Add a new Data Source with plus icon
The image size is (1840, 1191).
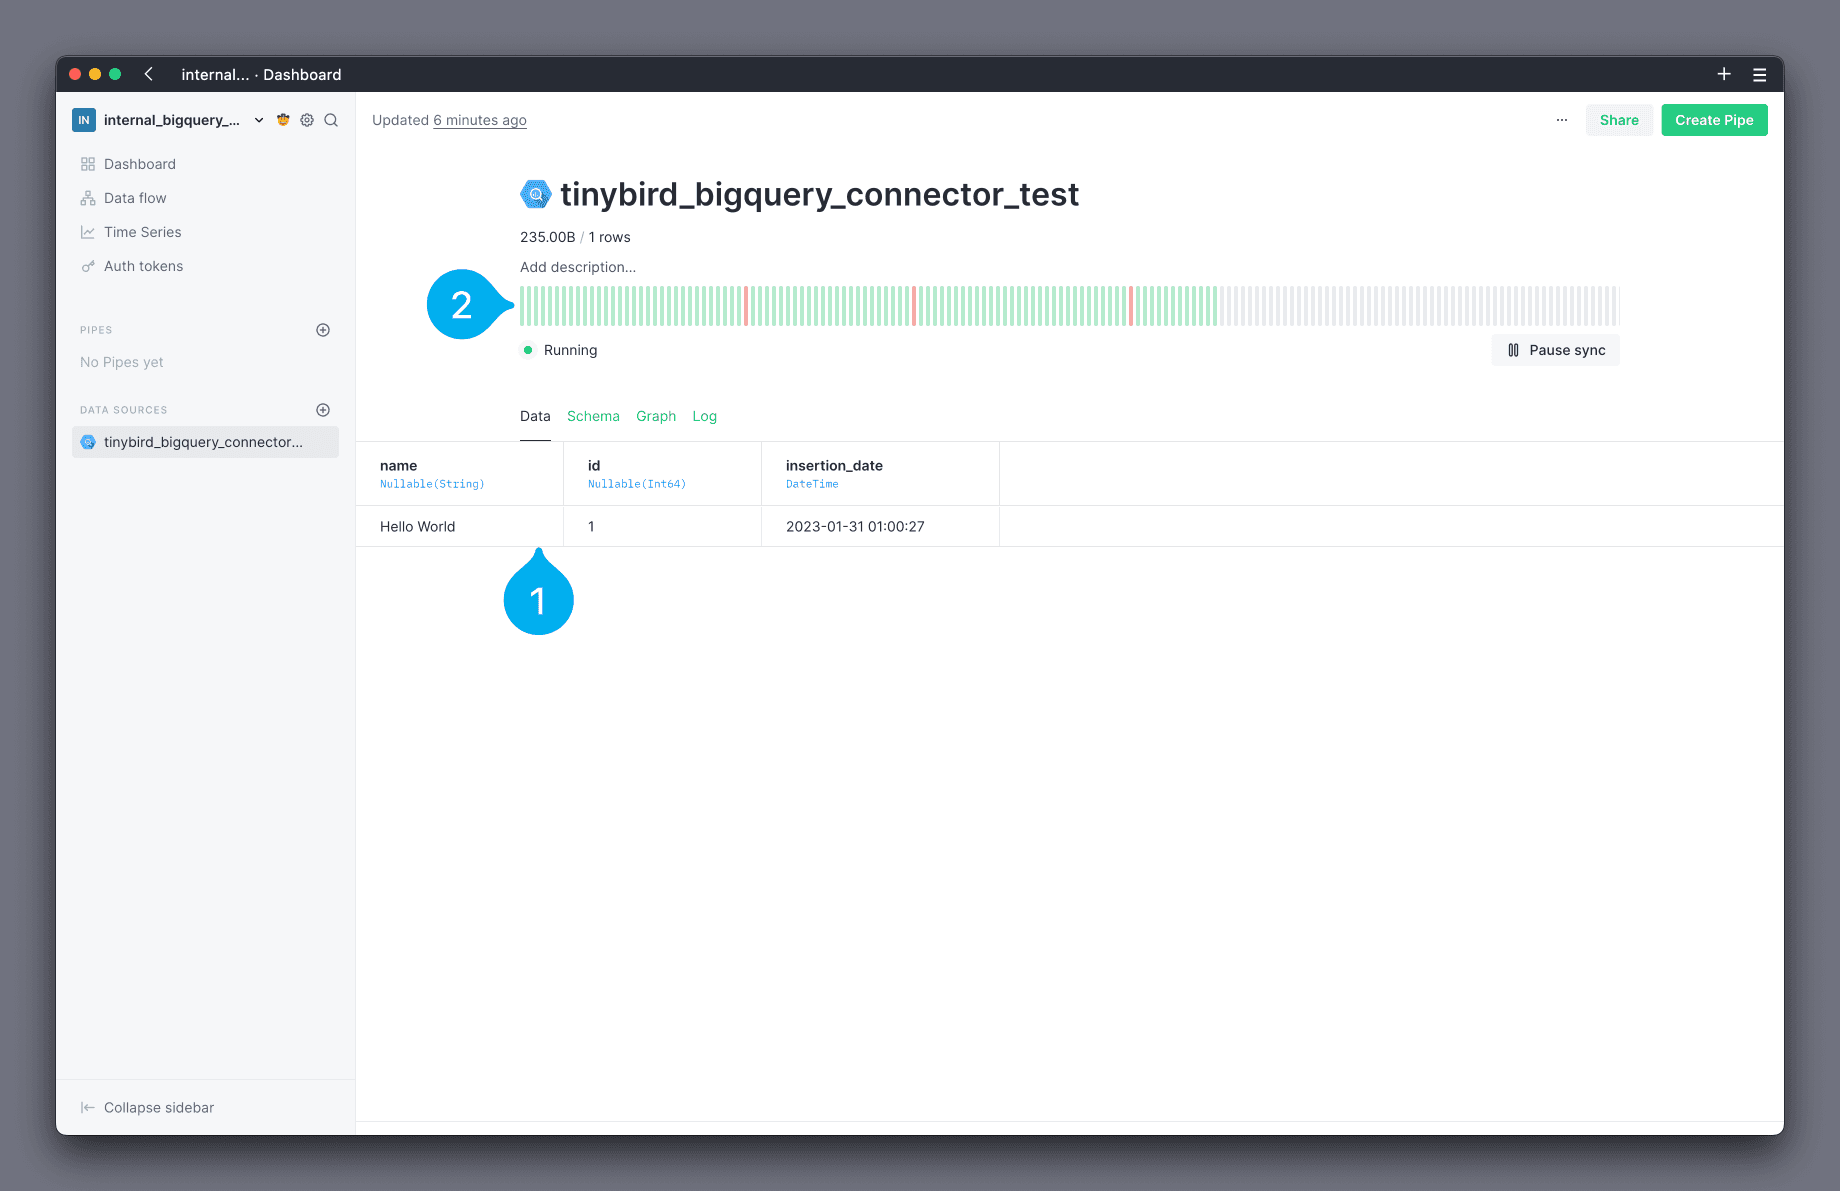[x=323, y=410]
